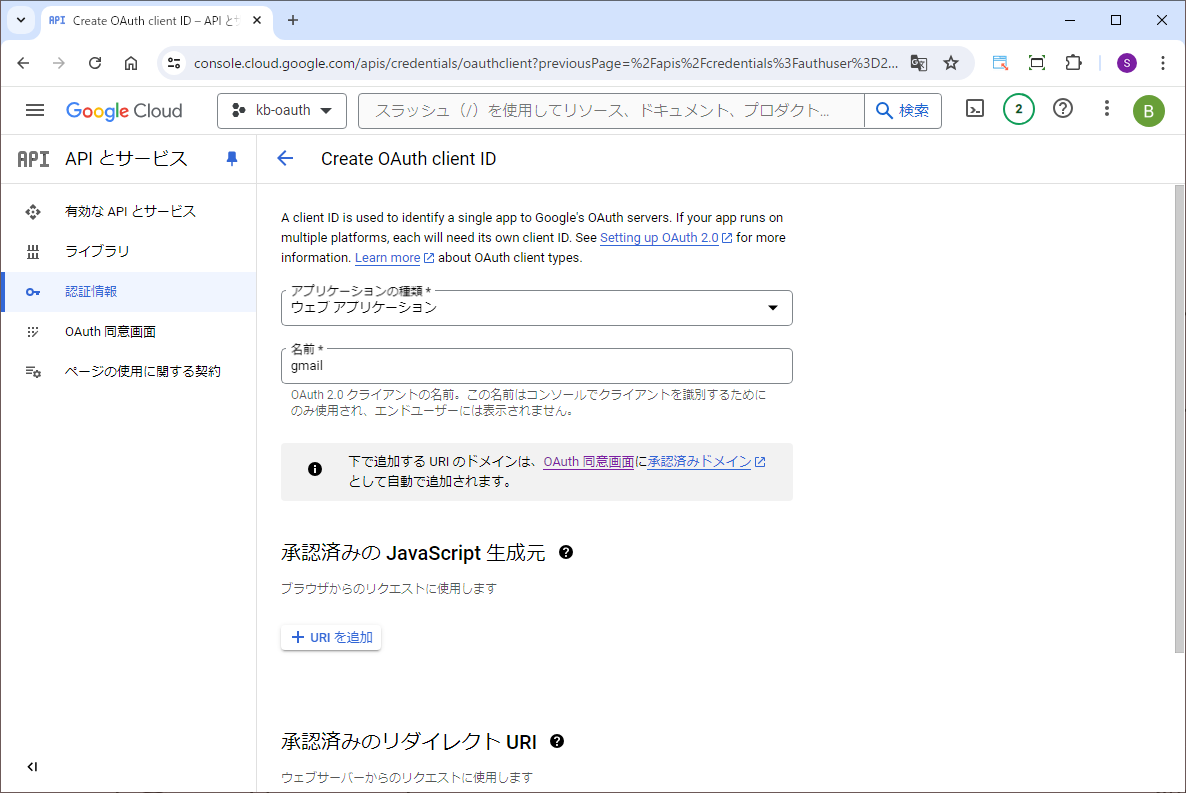Bookmark this page with the star icon
The image size is (1186, 793).
pyautogui.click(x=951, y=63)
